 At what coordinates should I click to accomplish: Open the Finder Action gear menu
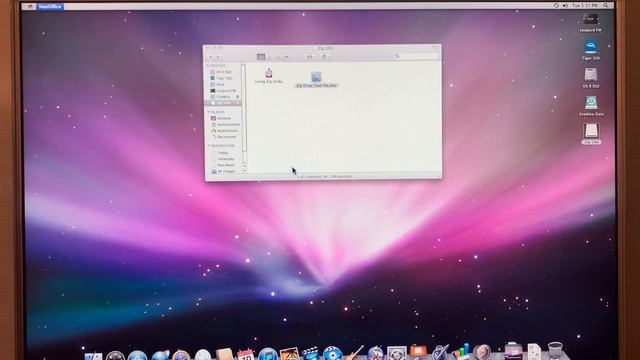(x=325, y=57)
